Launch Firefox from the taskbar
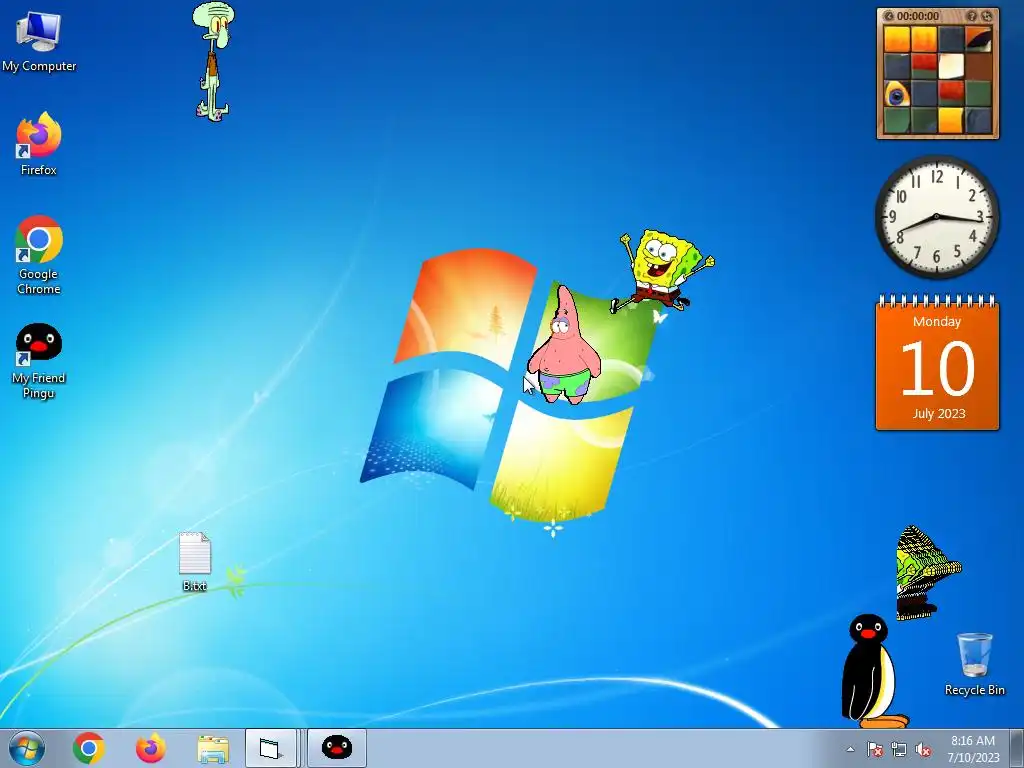Image resolution: width=1024 pixels, height=768 pixels. [x=150, y=748]
